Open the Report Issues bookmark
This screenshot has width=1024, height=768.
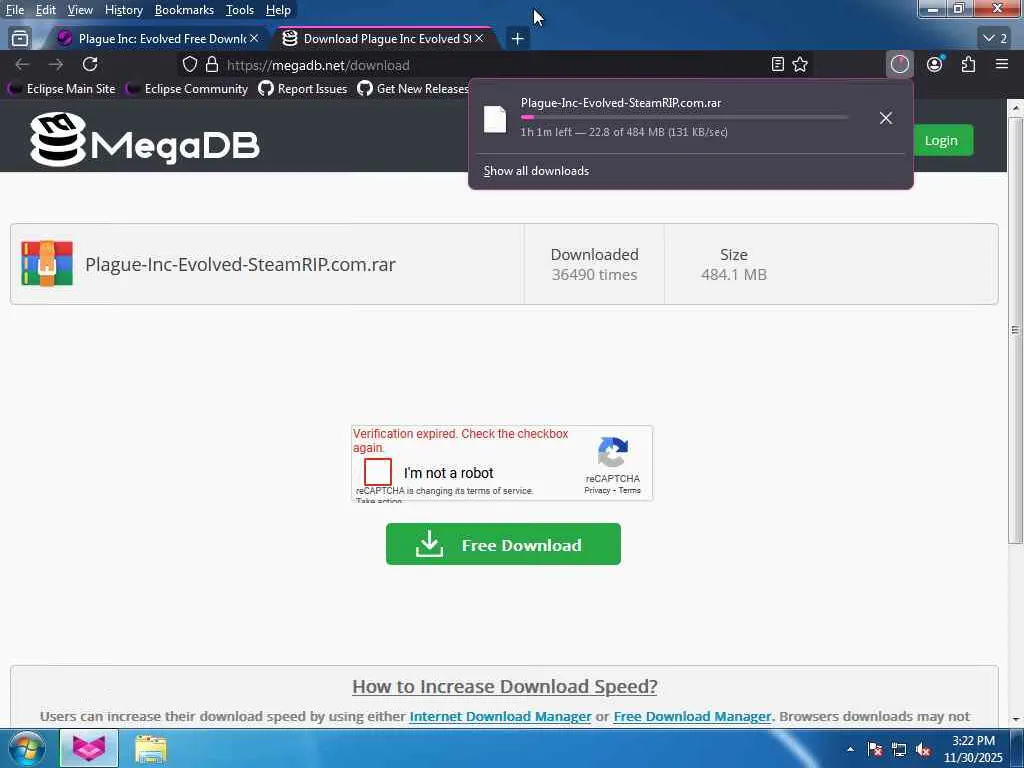303,89
